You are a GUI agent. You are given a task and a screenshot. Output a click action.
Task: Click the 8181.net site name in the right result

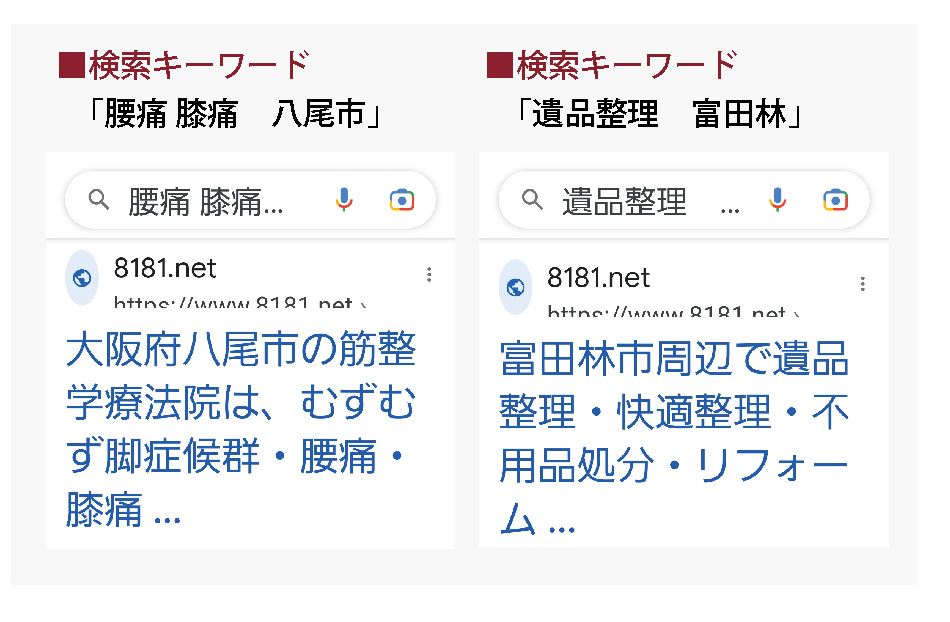(599, 278)
